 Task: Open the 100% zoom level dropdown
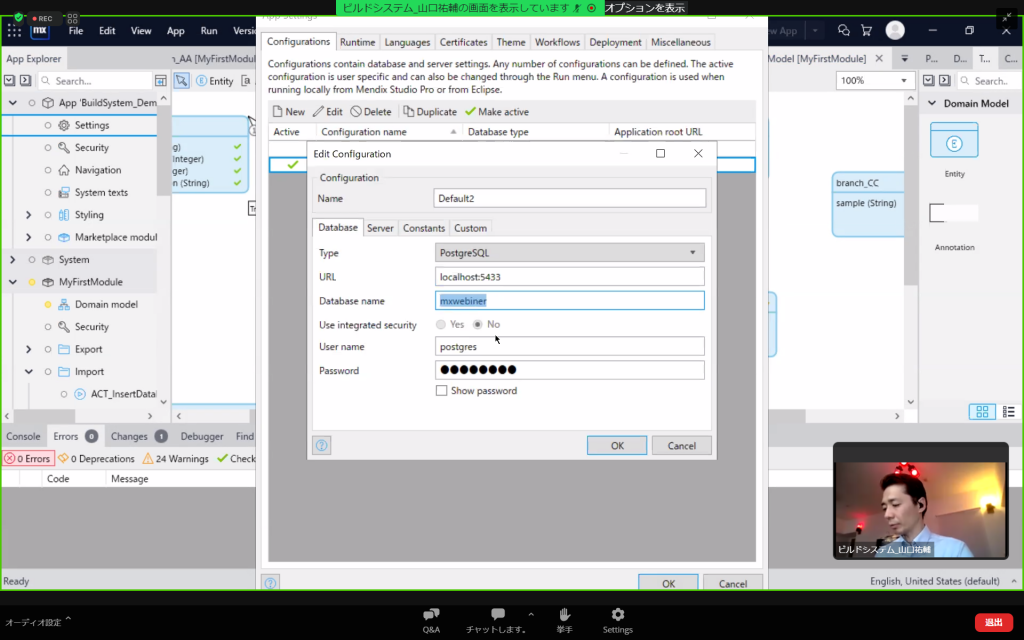(876, 80)
